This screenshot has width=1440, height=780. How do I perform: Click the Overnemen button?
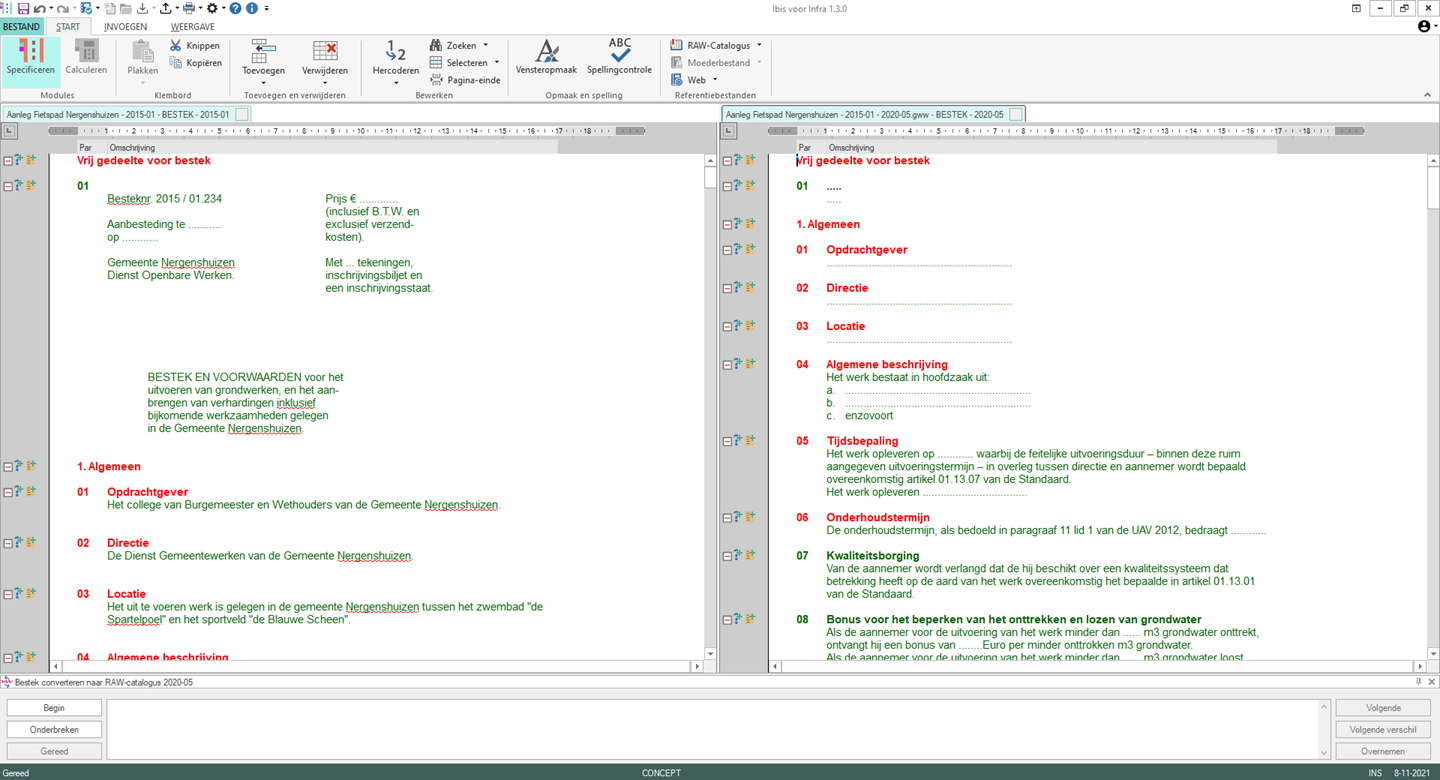pyautogui.click(x=1383, y=751)
